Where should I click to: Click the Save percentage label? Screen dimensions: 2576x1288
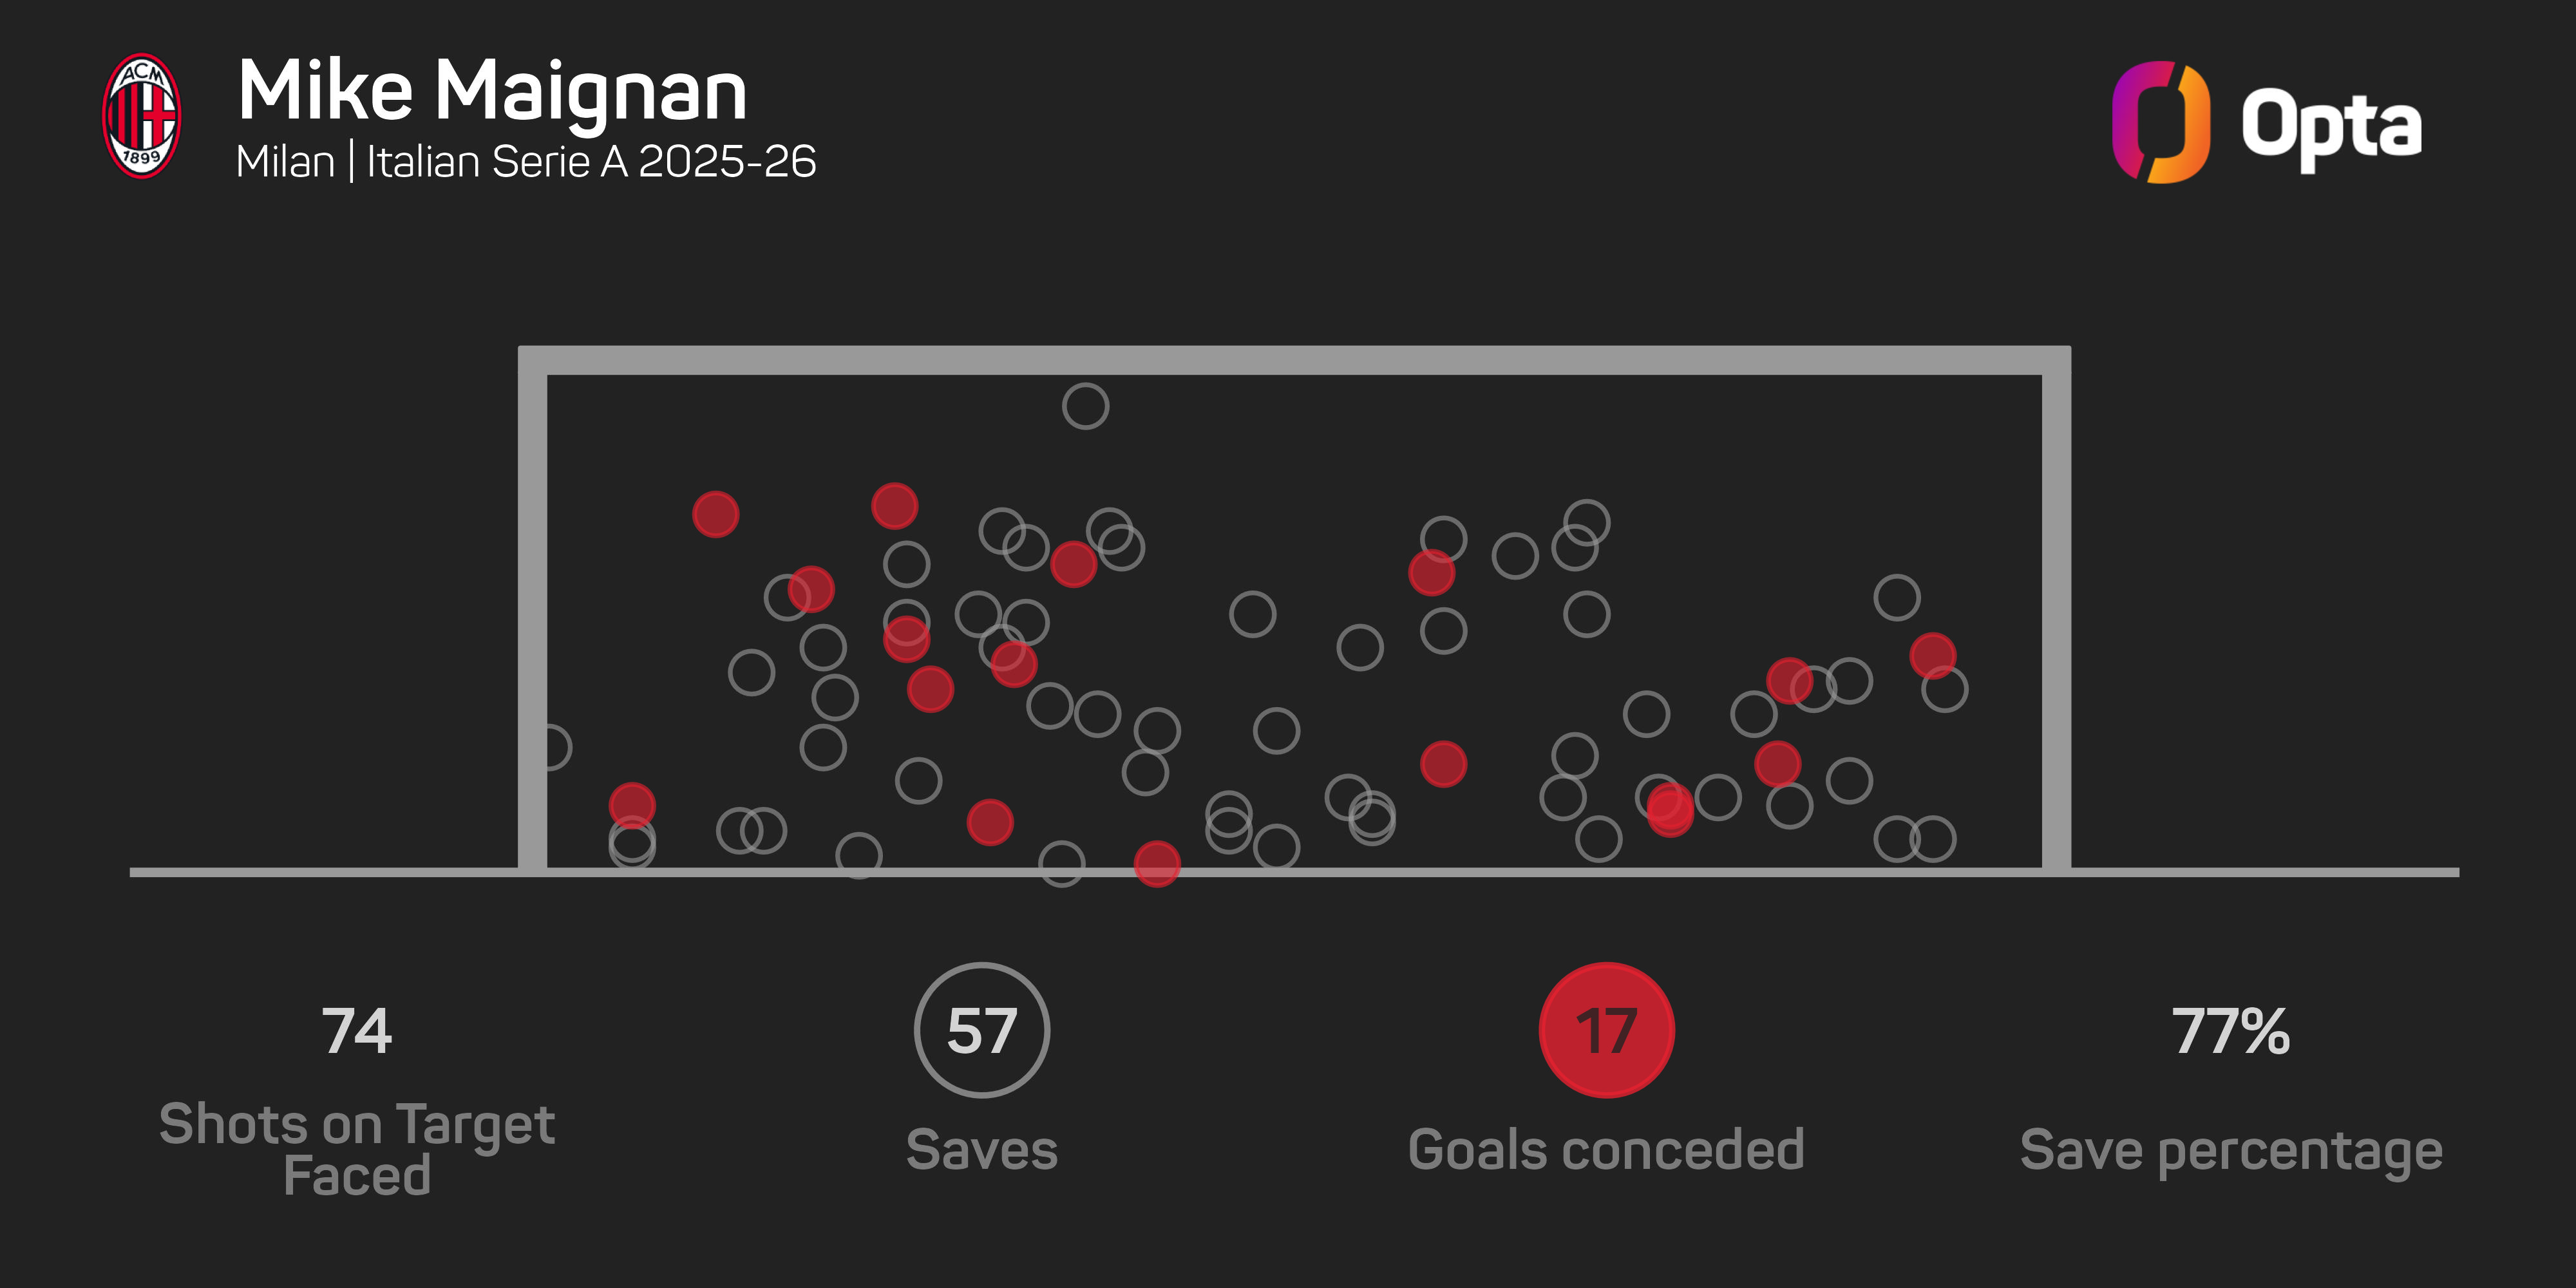(x=2231, y=1150)
